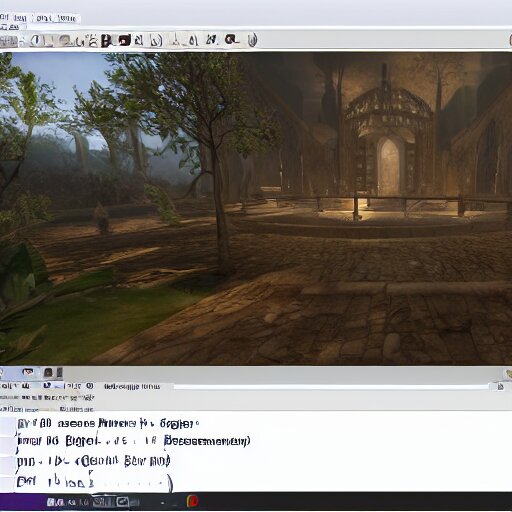Click the blue-and-white circular toolbar icon
512x512 pixels.
pyautogui.click(x=36, y=41)
